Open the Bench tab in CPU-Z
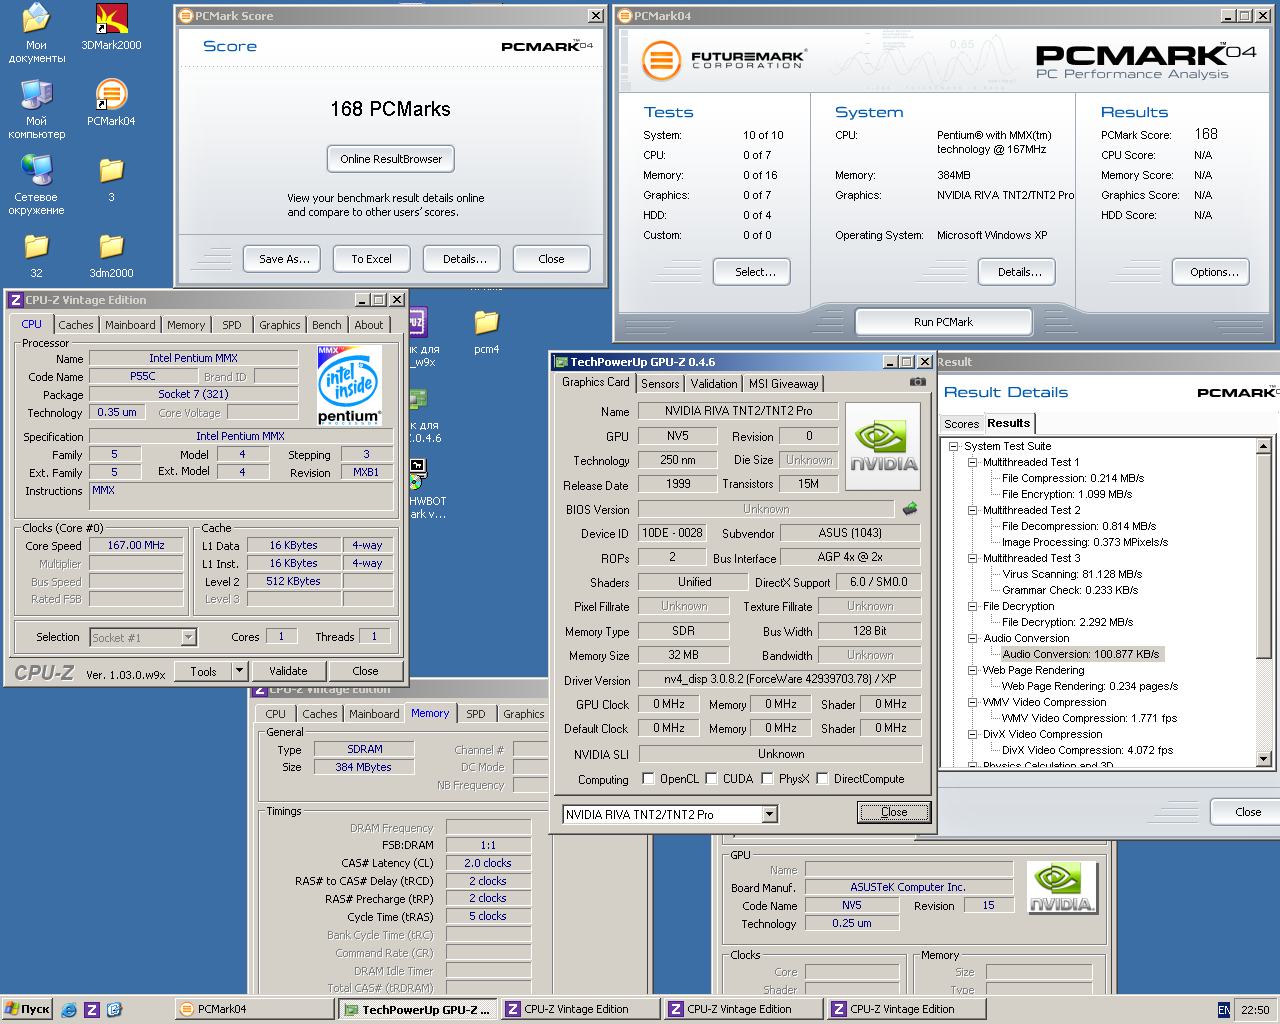The image size is (1280, 1024). [326, 325]
